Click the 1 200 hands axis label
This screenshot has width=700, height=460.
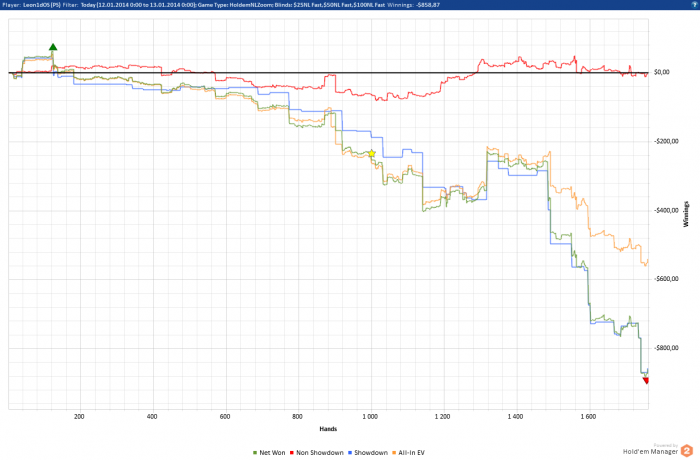click(442, 416)
